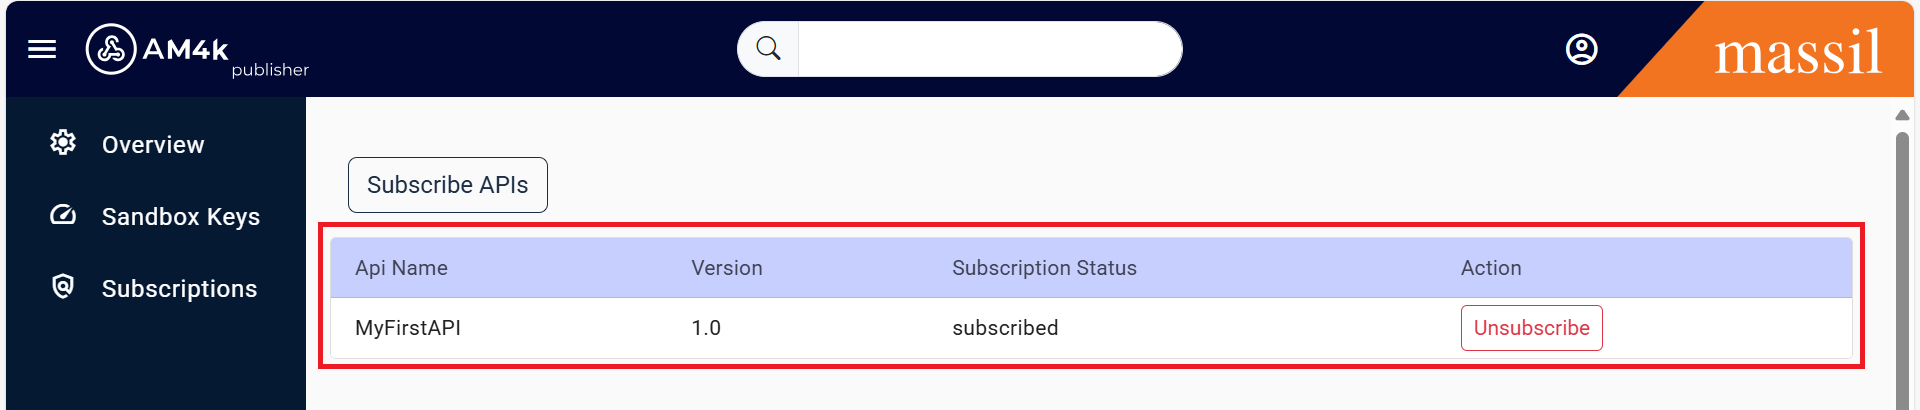This screenshot has height=410, width=1920.
Task: Click the Subscription Status column header
Action: [x=1044, y=268]
